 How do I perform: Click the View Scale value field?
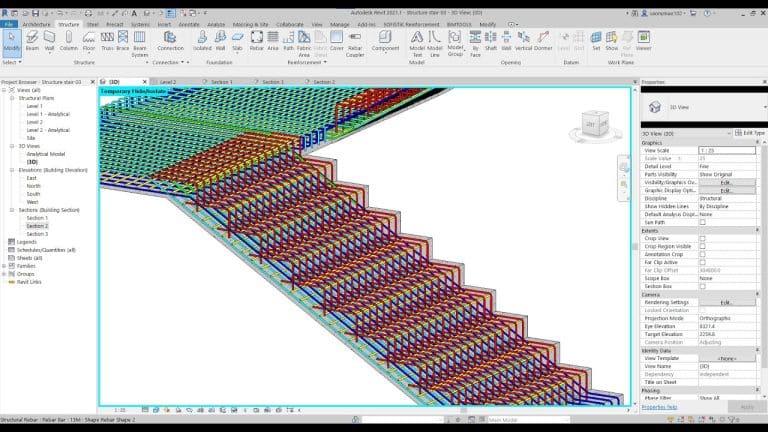click(727, 150)
